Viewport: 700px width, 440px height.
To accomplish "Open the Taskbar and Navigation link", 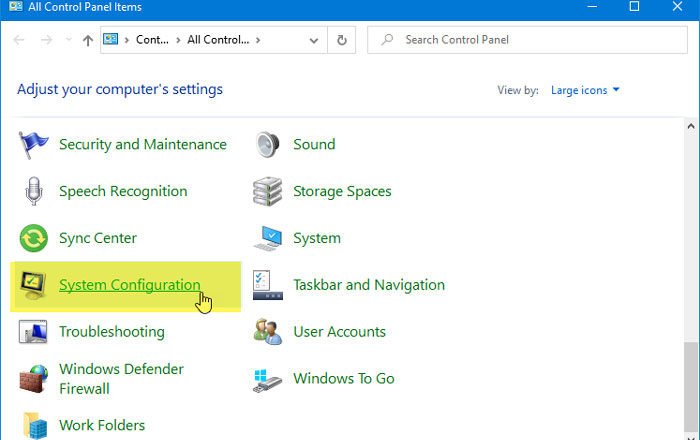I will [369, 285].
